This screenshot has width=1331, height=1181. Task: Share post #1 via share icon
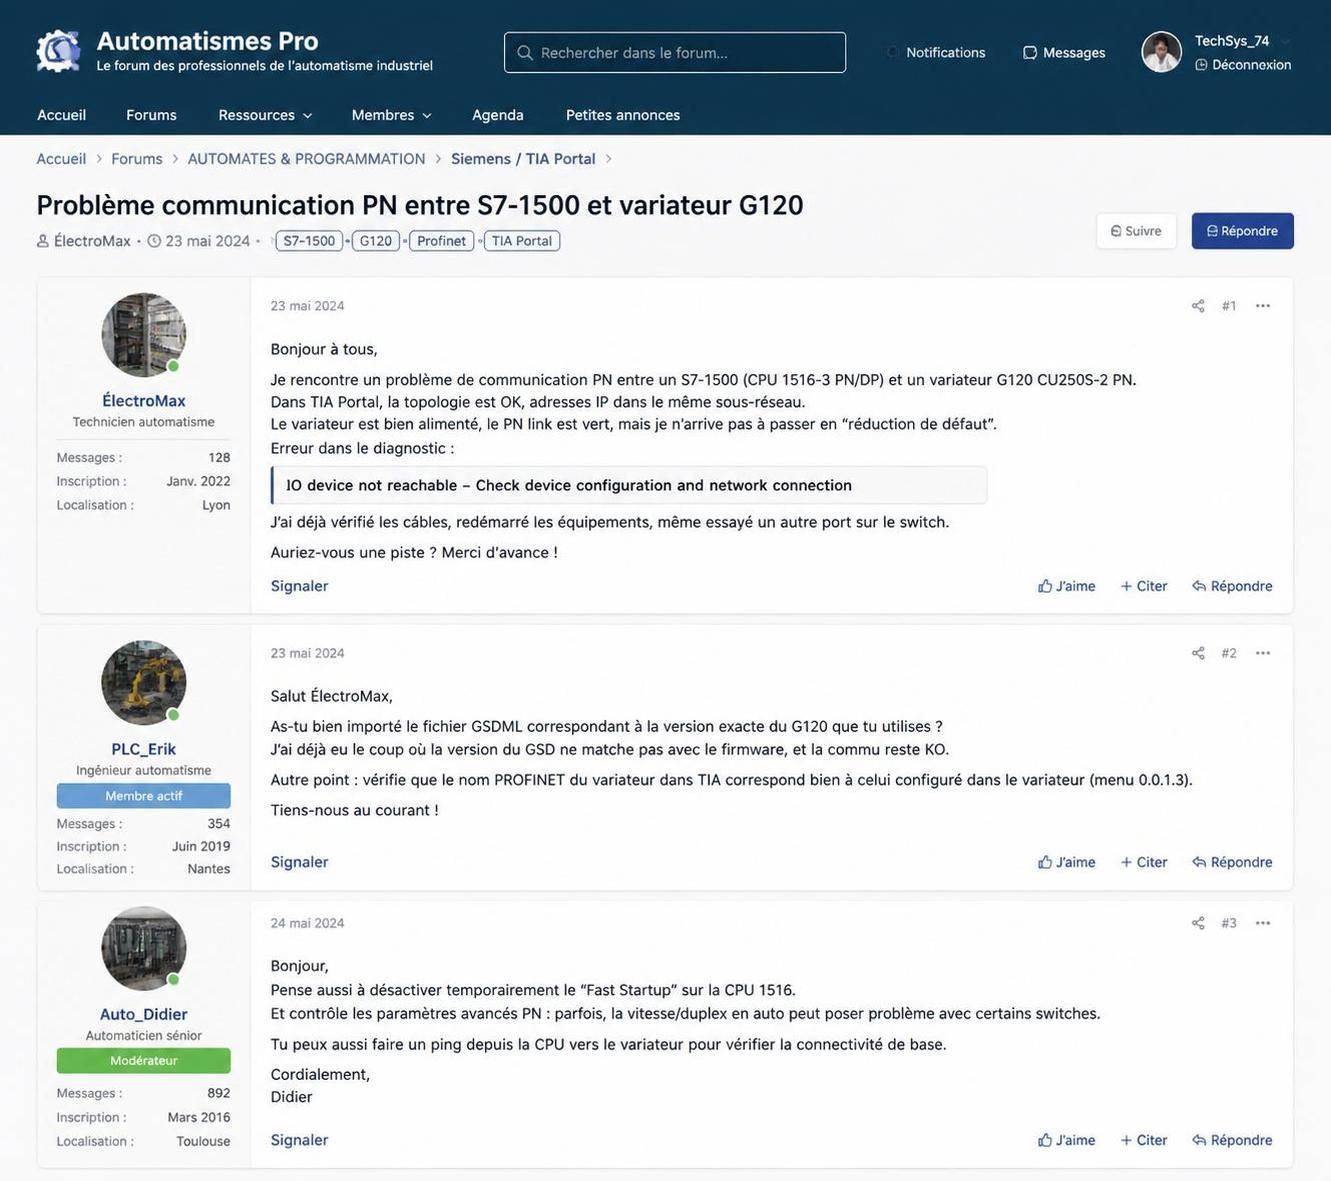pos(1198,306)
